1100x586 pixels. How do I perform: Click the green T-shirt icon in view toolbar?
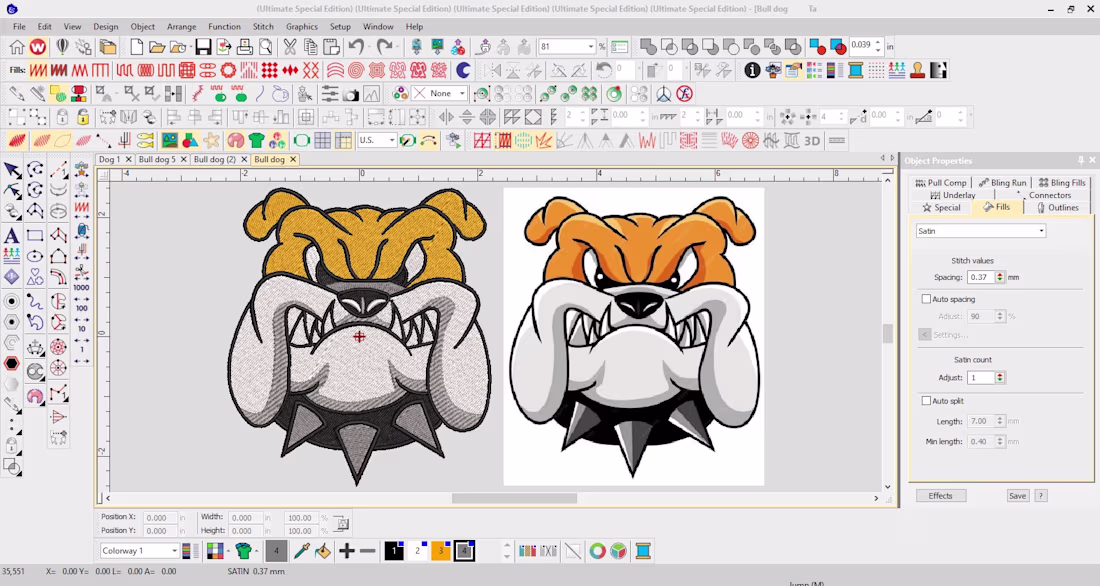256,141
